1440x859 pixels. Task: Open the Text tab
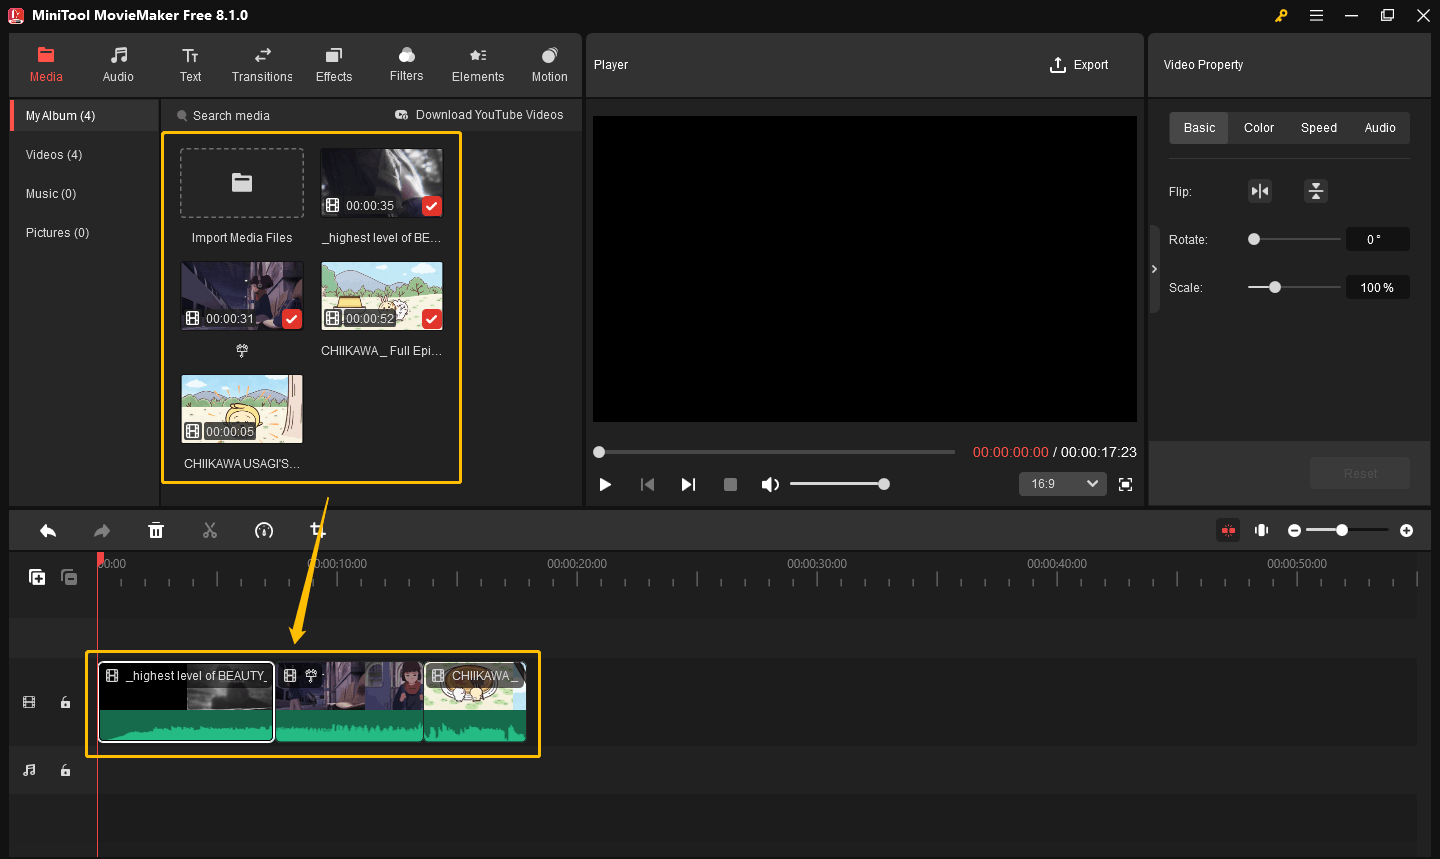(x=190, y=64)
